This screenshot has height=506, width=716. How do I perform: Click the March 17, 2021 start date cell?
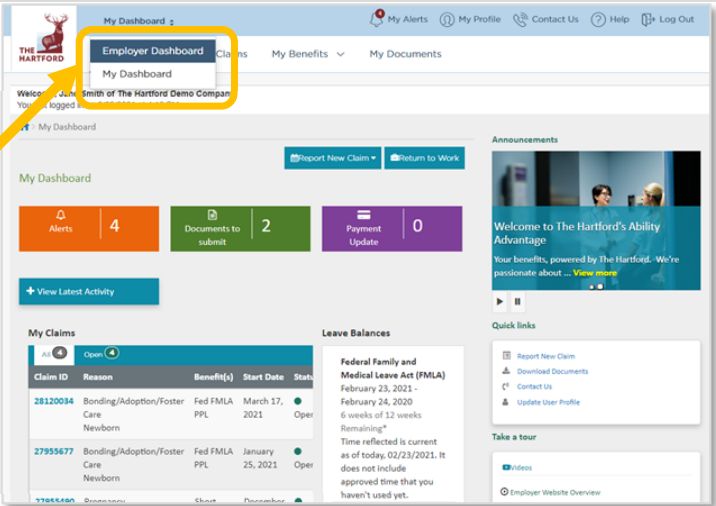coord(263,407)
